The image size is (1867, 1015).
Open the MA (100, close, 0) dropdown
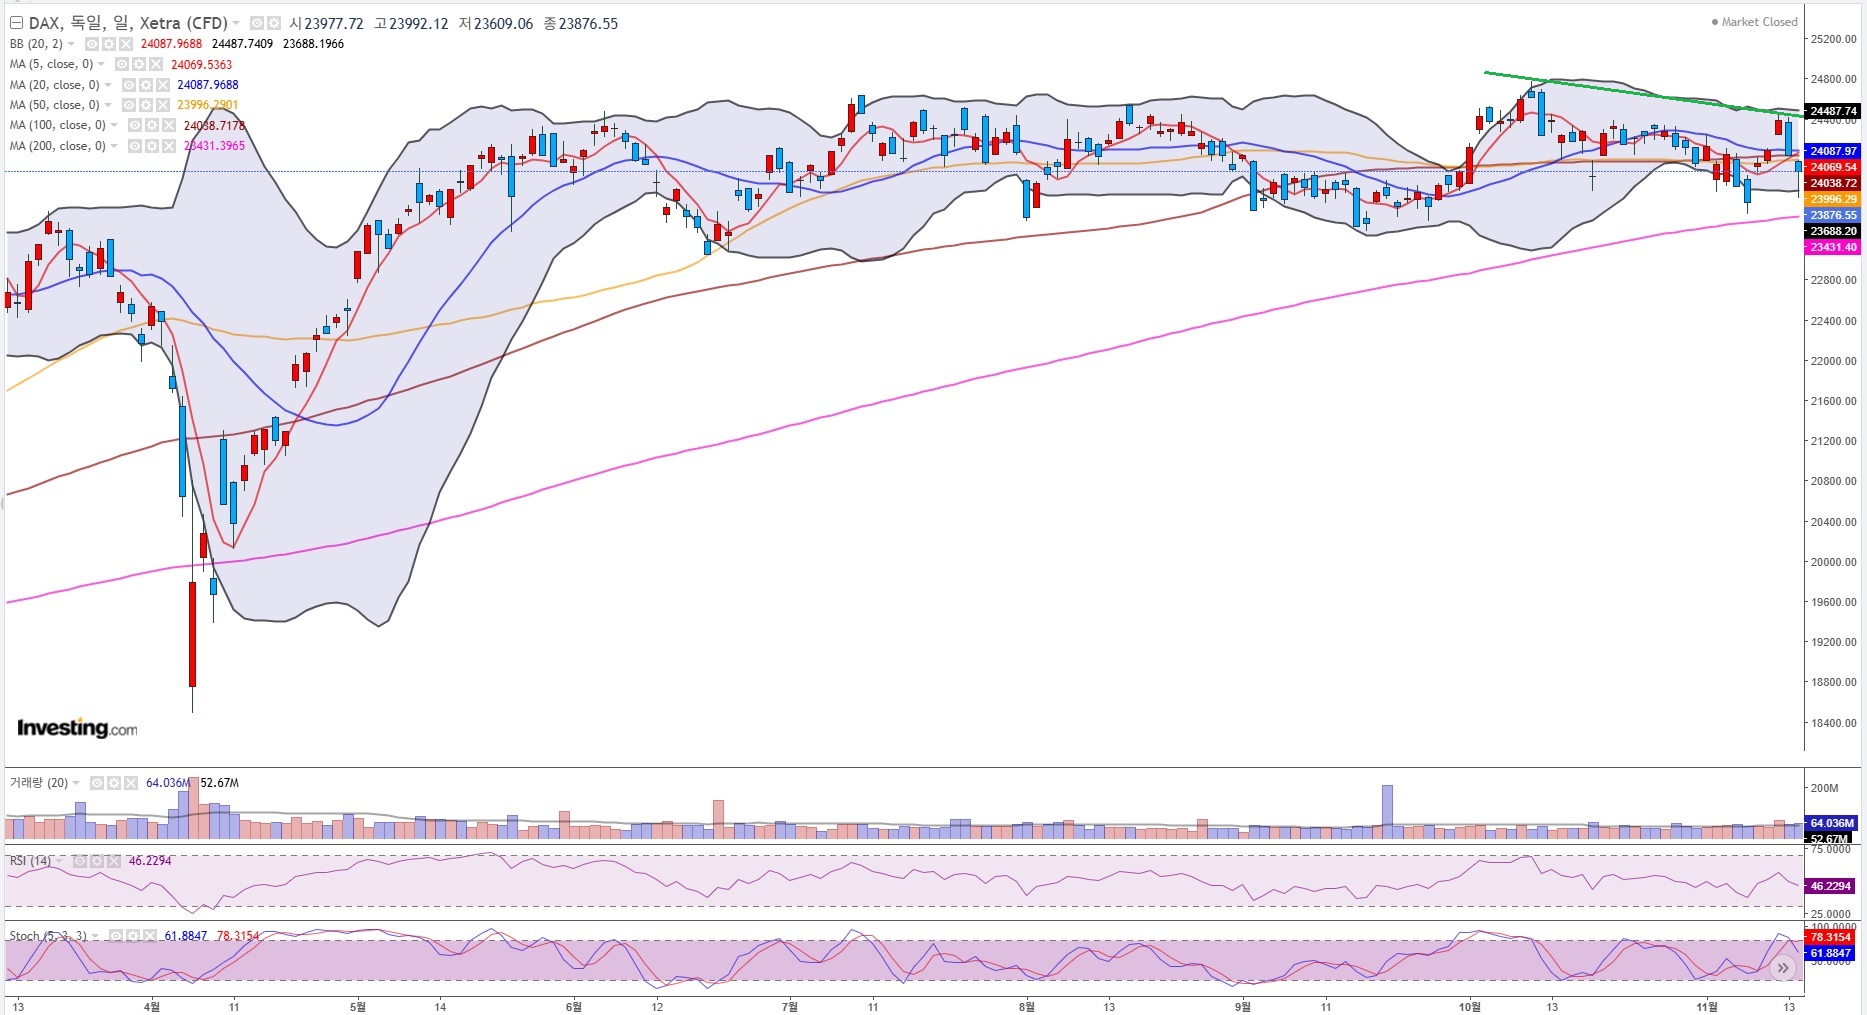point(114,125)
